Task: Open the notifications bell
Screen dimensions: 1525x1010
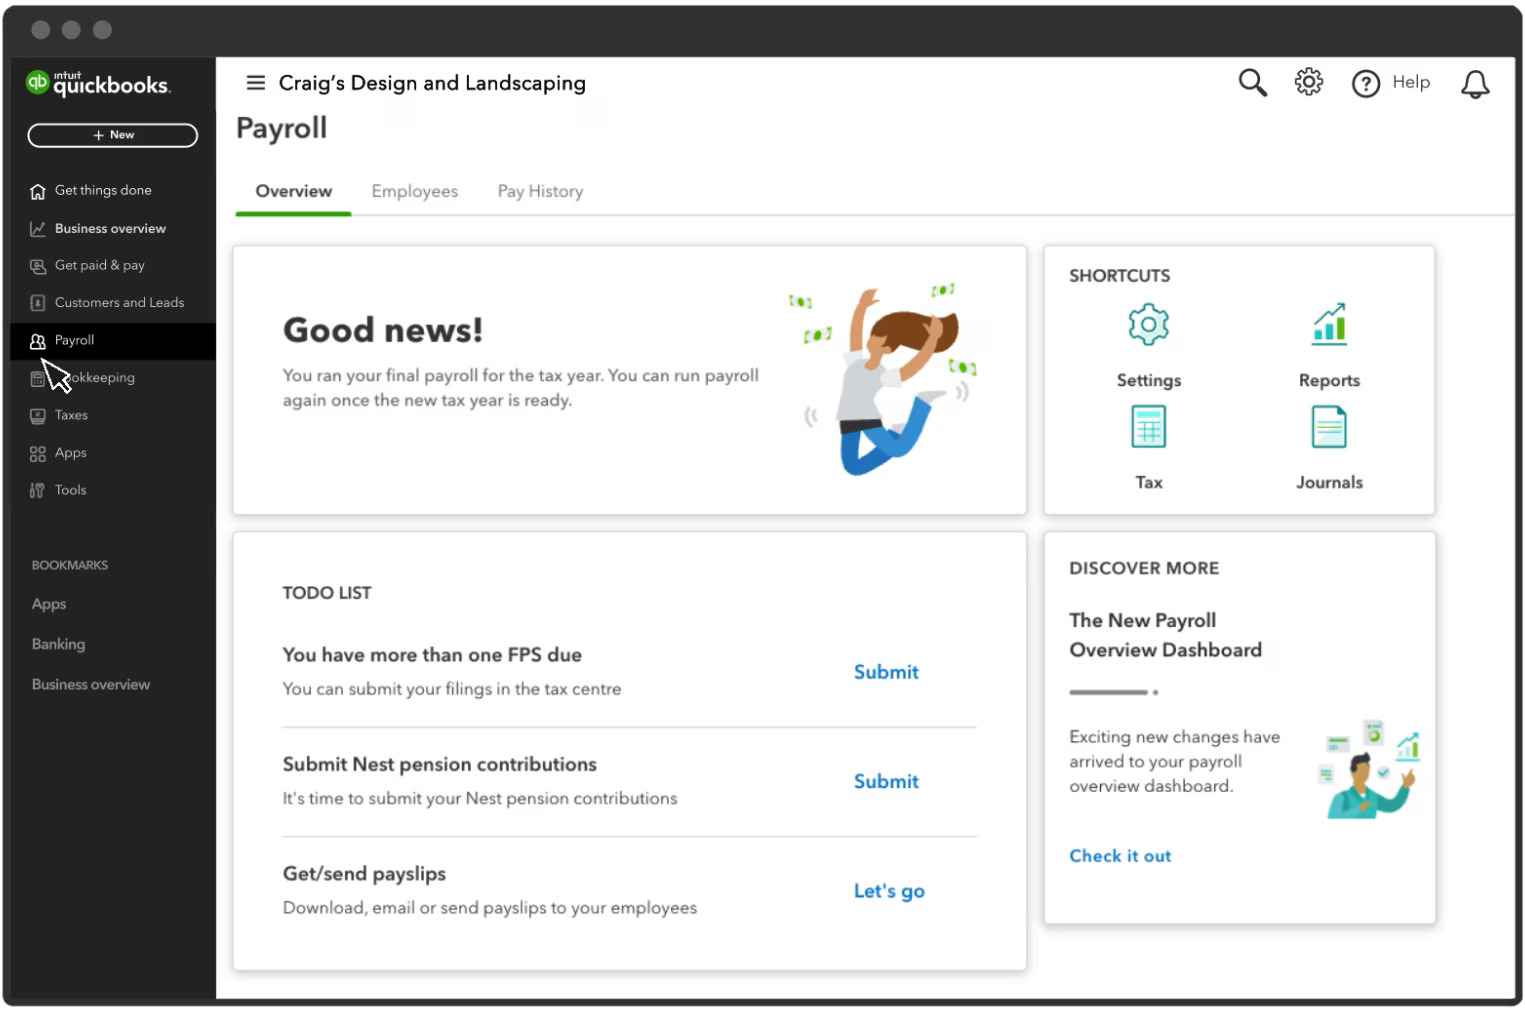Action: 1476,84
